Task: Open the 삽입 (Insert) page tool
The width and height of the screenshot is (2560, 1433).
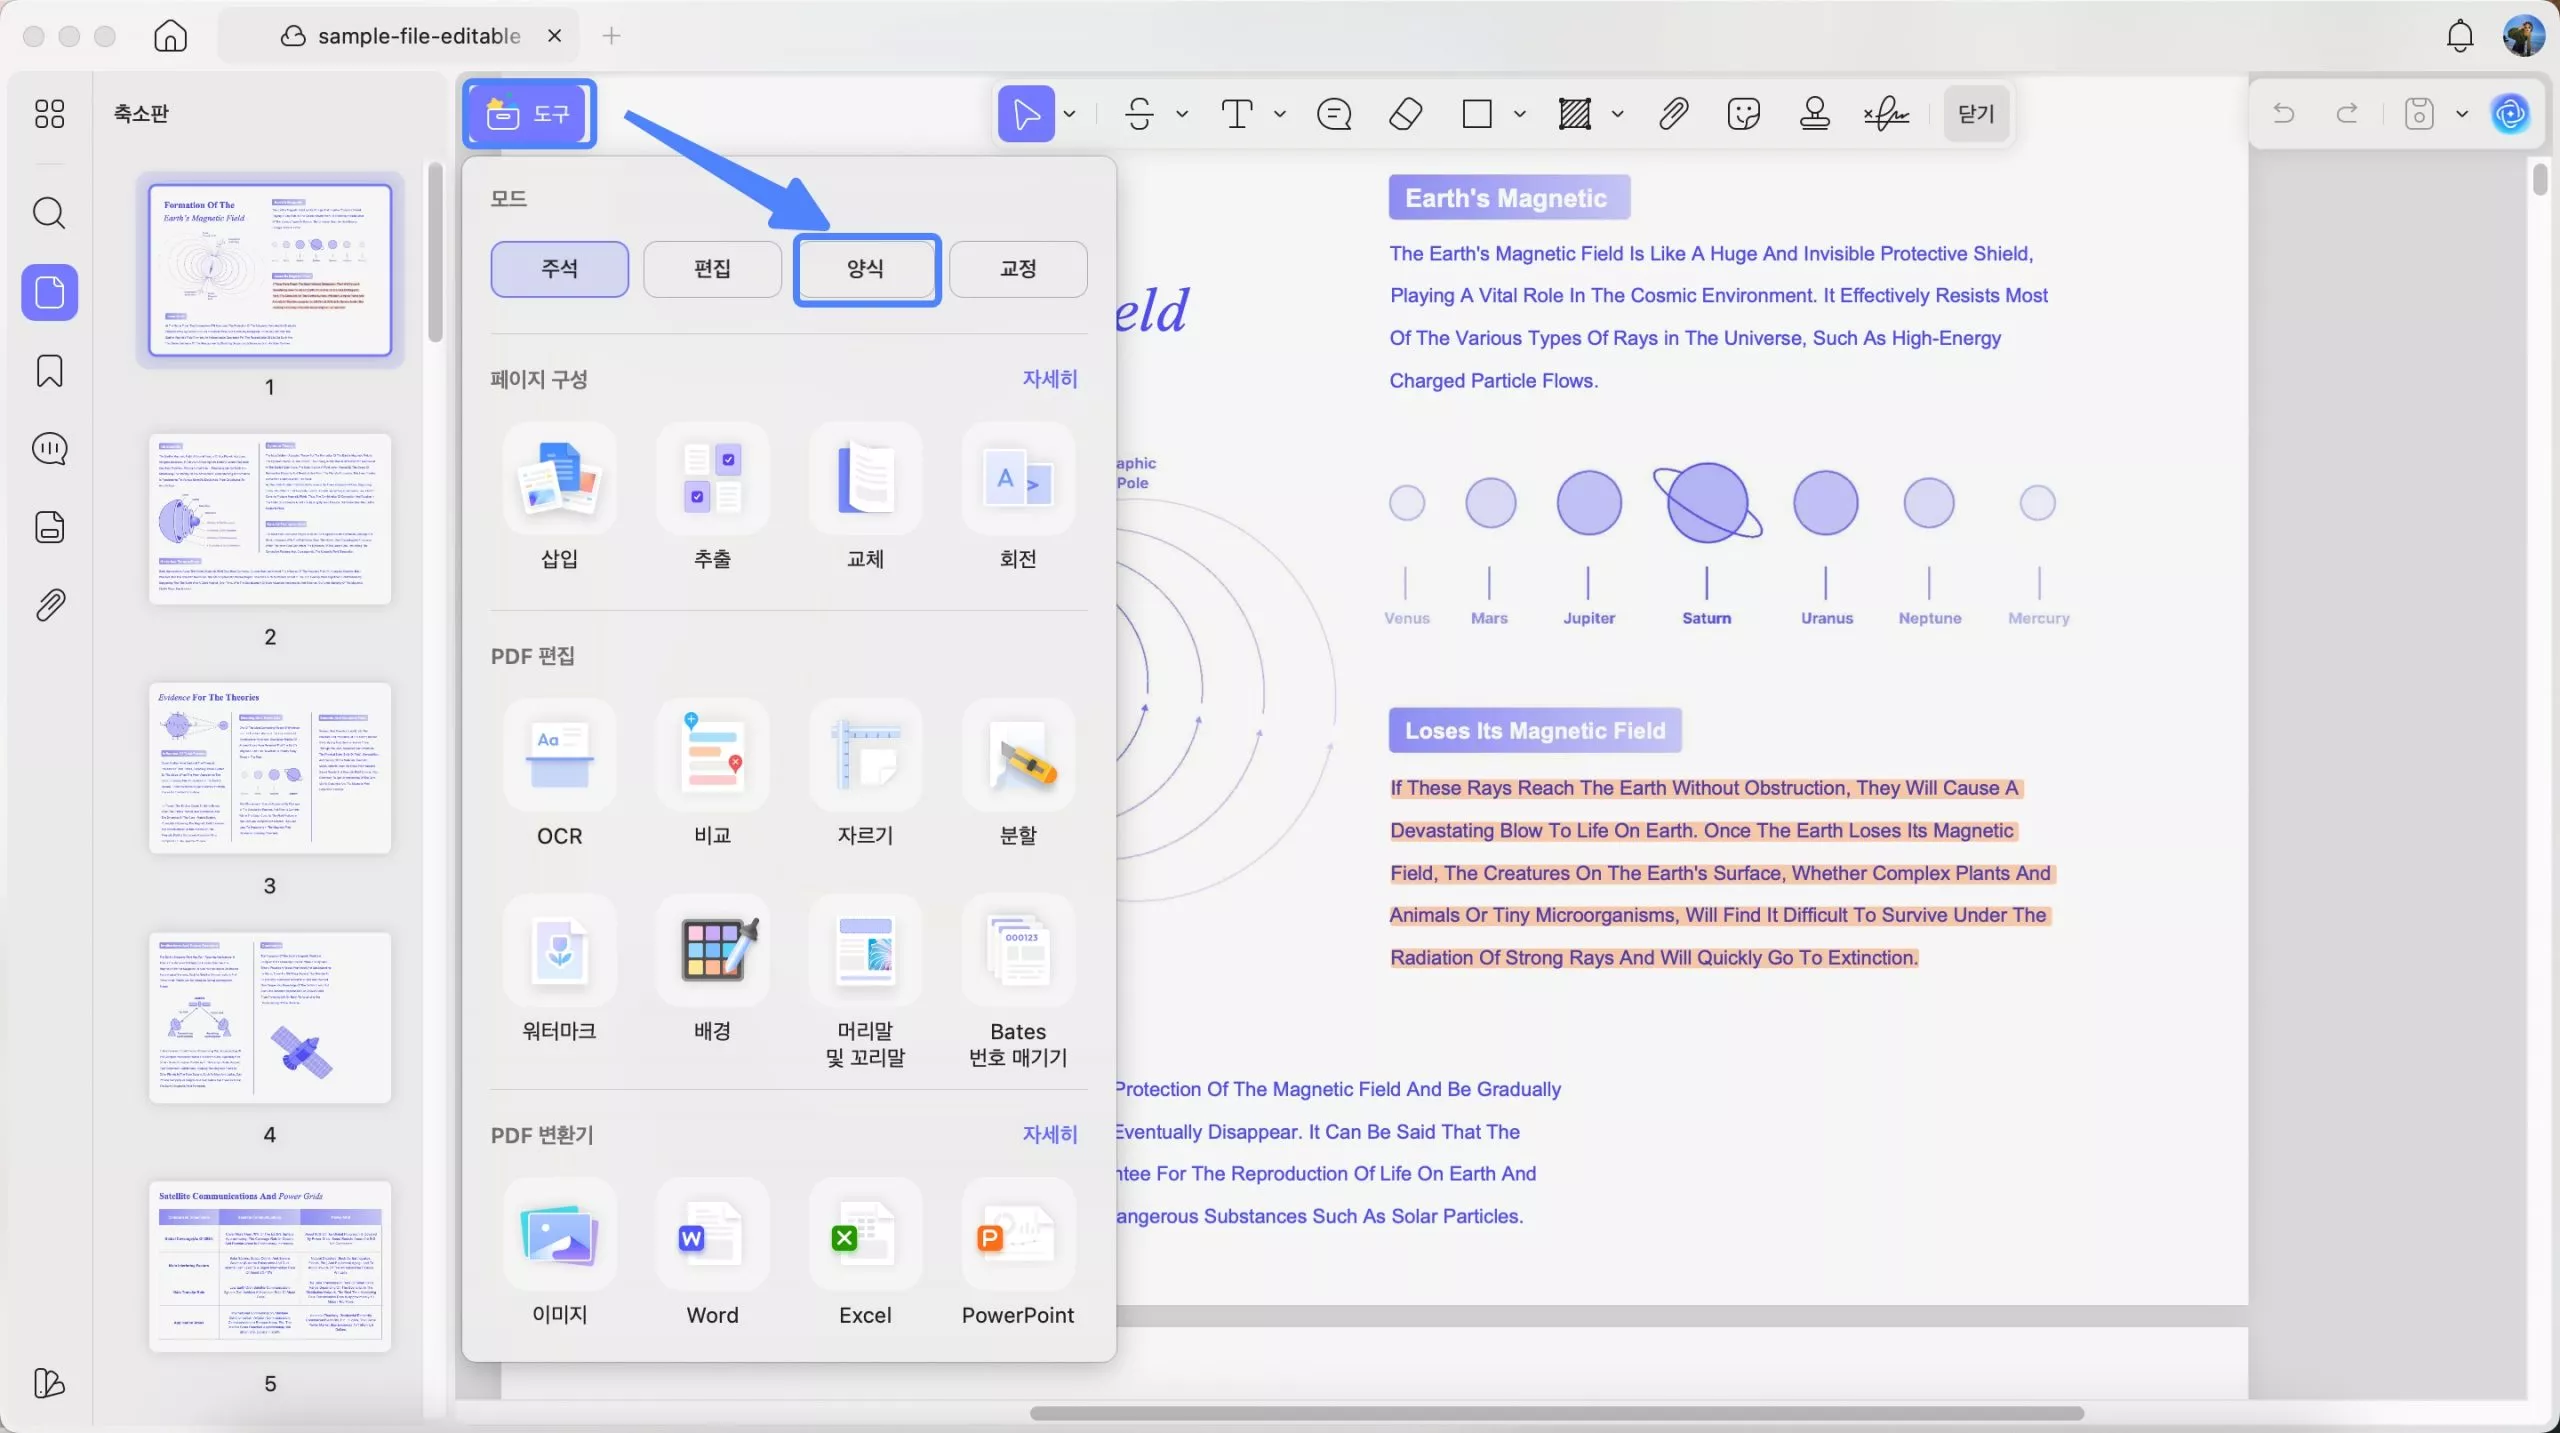Action: [x=559, y=497]
